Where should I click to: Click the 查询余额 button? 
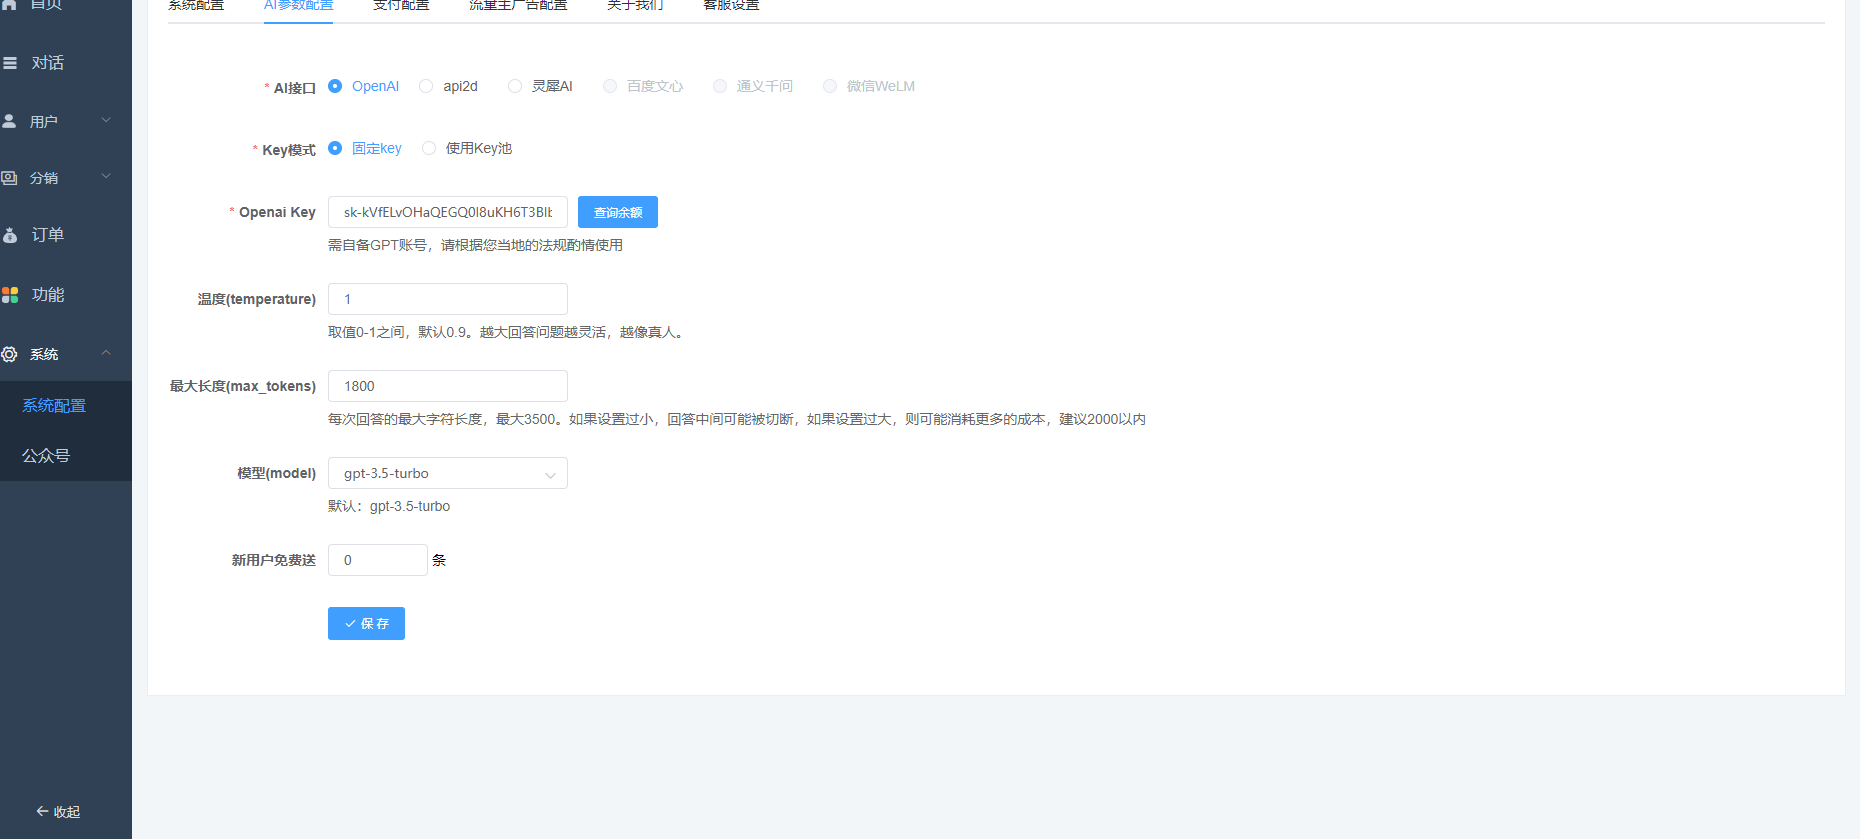[x=617, y=212]
